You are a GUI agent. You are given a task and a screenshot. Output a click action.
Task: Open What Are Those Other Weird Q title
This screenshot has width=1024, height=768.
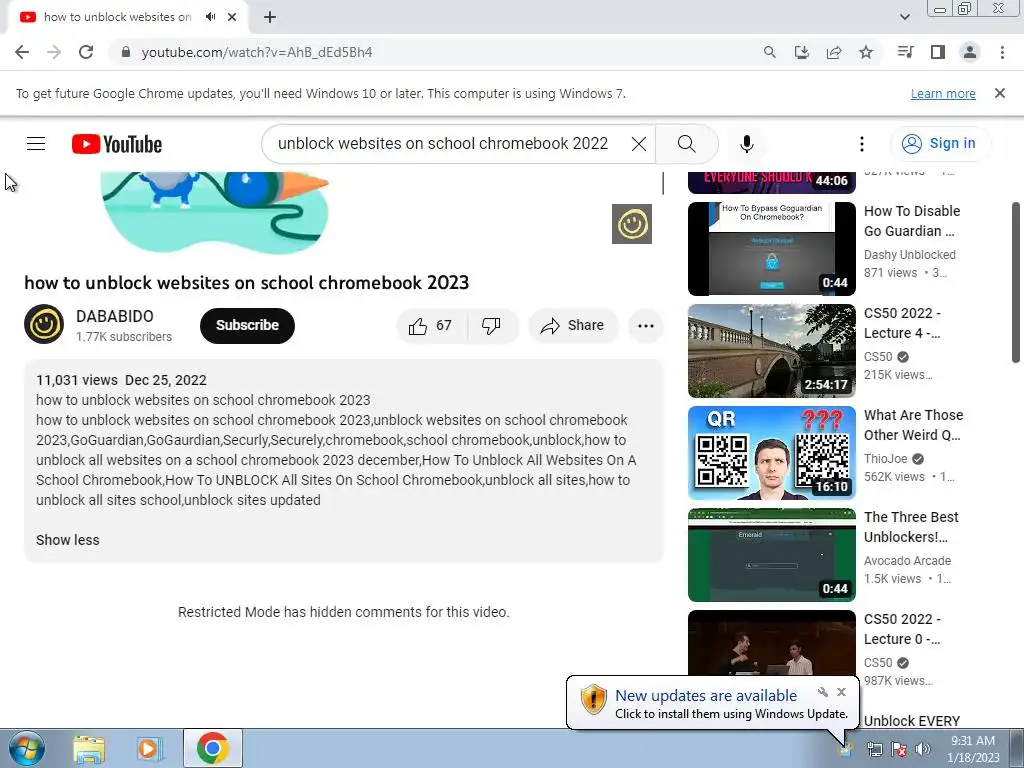click(914, 425)
